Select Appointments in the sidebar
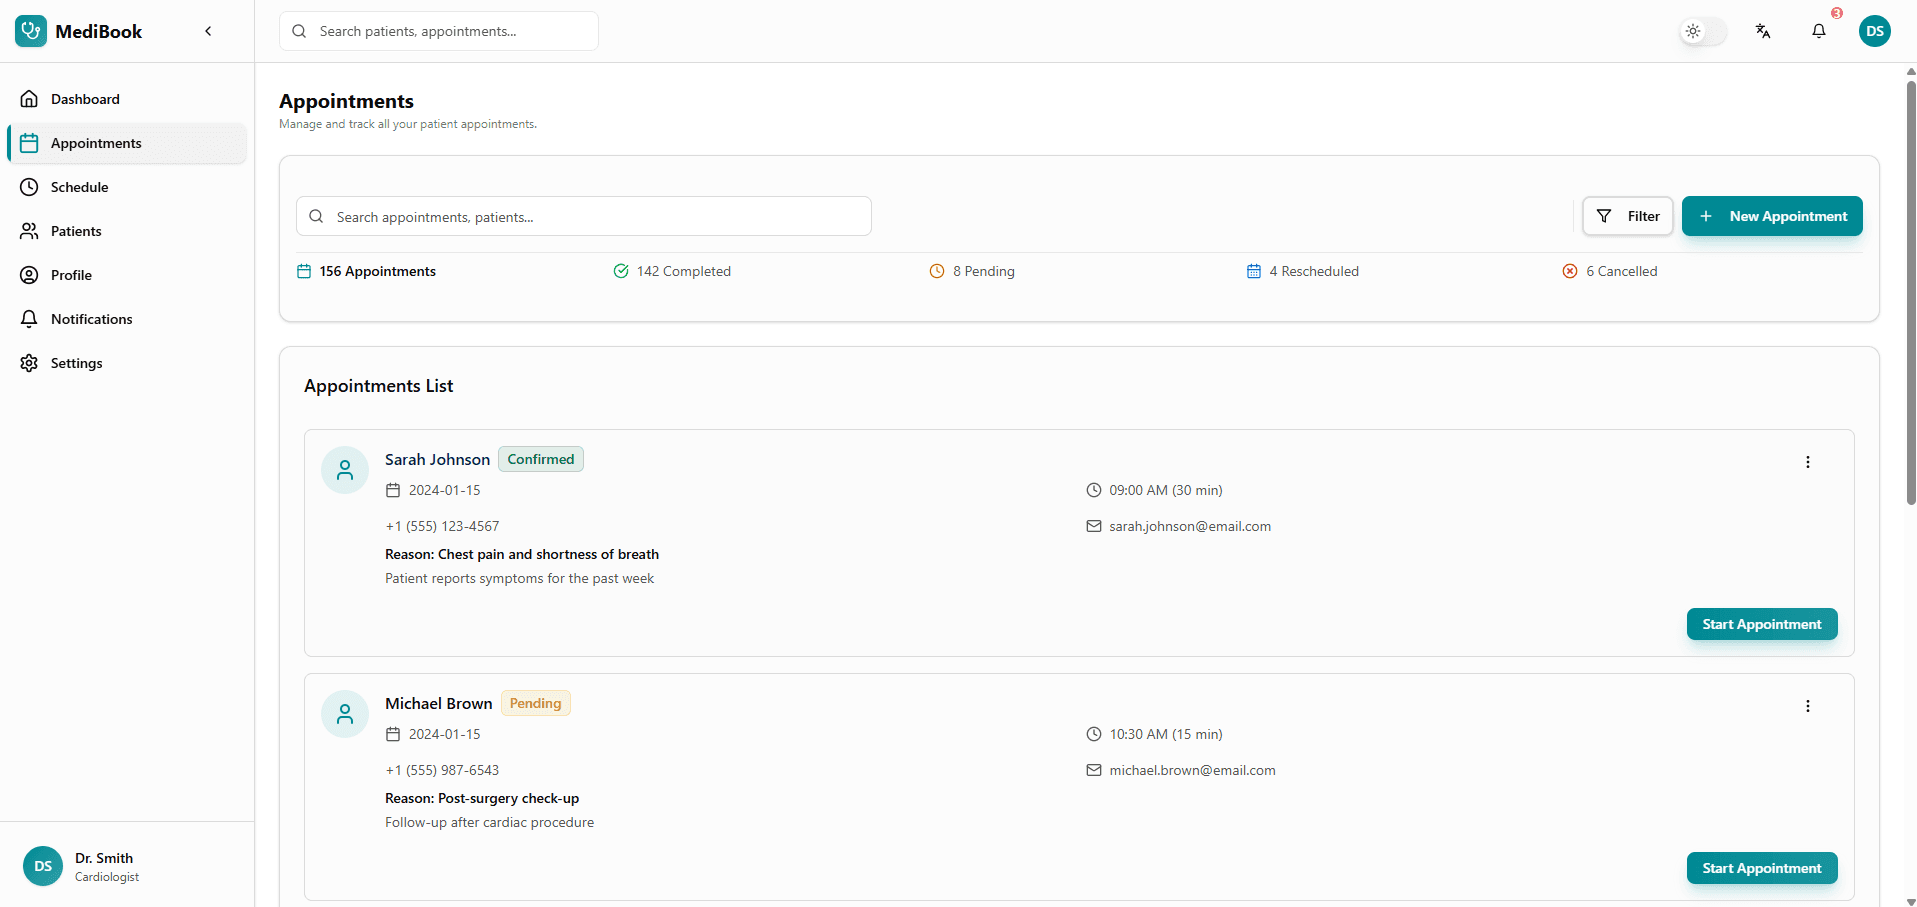Viewport: 1917px width, 907px height. [127, 143]
